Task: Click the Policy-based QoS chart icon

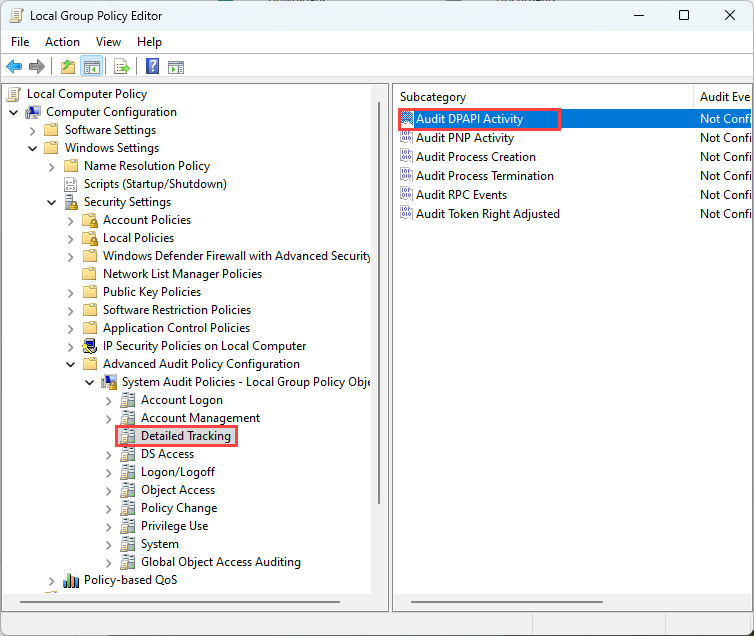Action: [x=71, y=580]
